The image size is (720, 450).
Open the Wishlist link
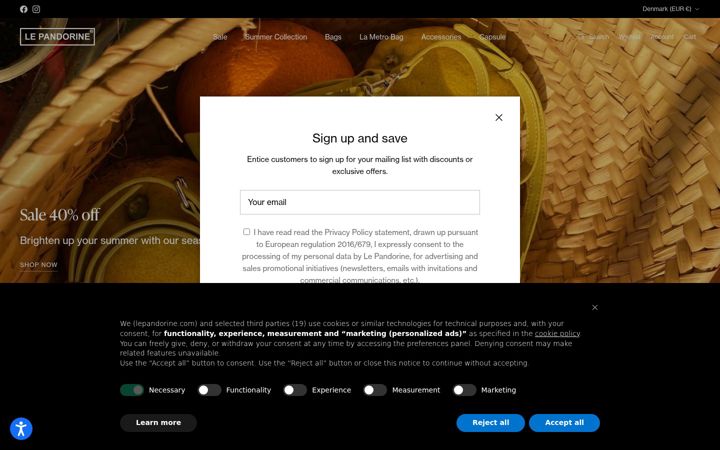coord(630,37)
